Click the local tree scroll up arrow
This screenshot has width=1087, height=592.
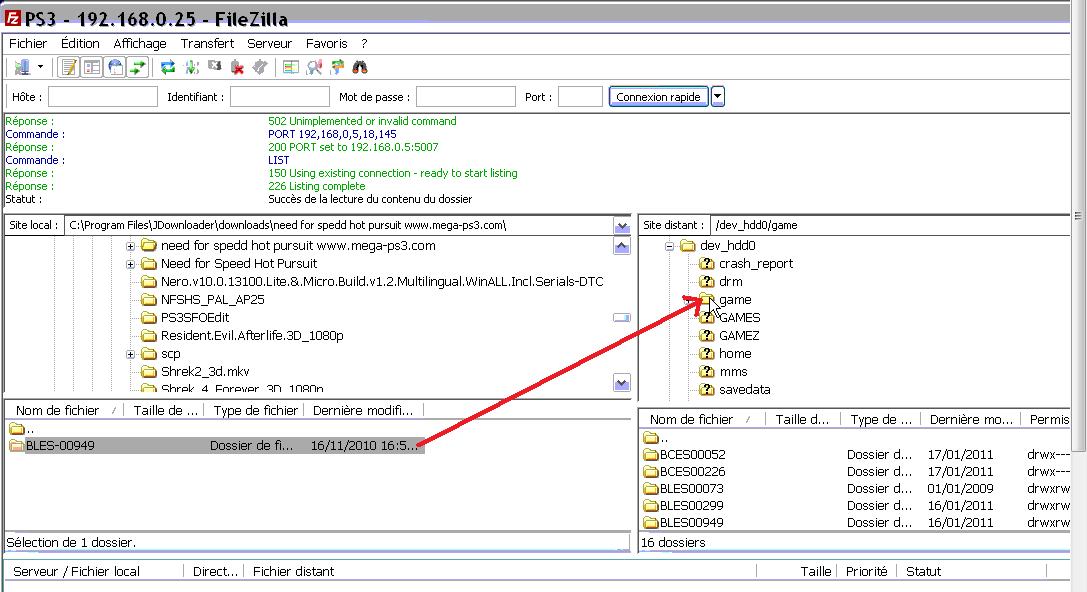[622, 246]
